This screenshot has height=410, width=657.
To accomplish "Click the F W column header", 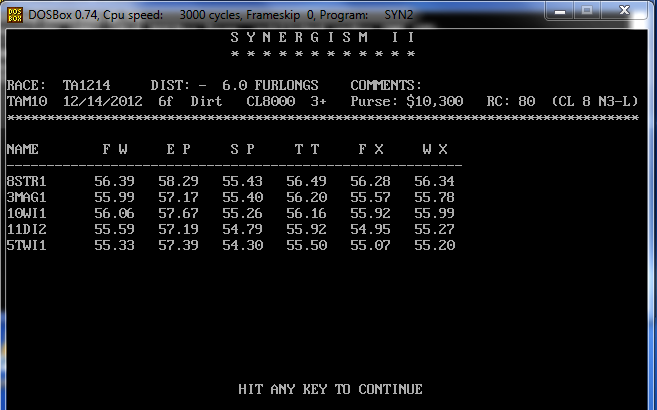I will pos(115,149).
